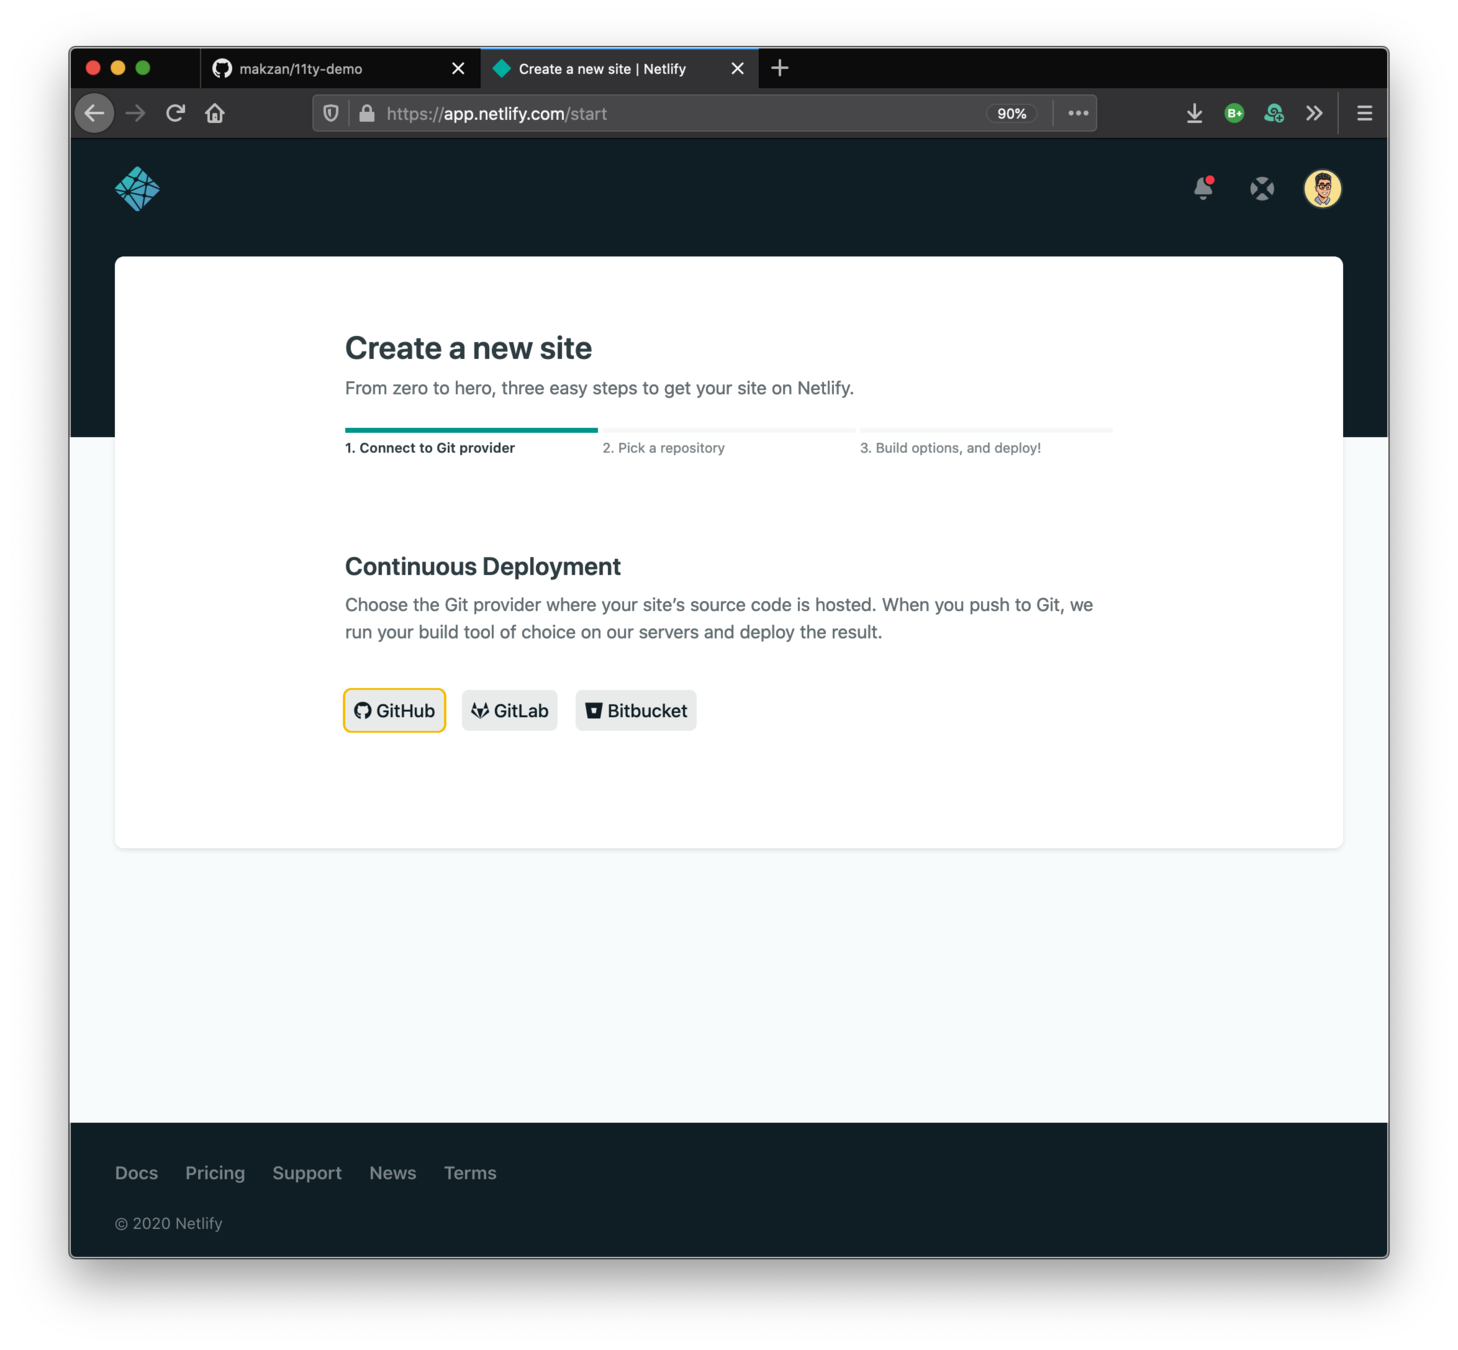Connect with GitLab provider
This screenshot has height=1350, width=1458.
click(510, 710)
